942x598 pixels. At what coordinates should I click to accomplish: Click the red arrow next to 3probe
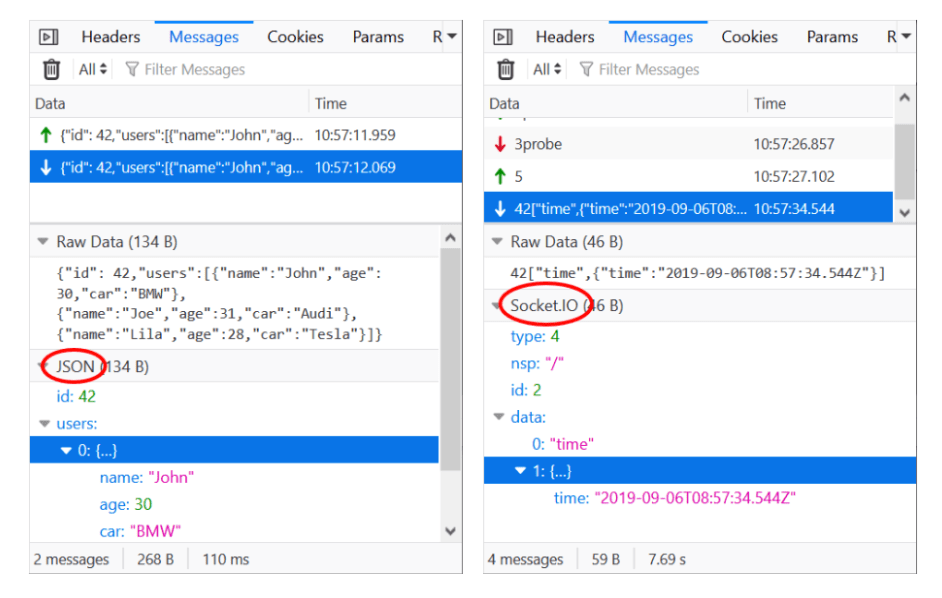(499, 144)
